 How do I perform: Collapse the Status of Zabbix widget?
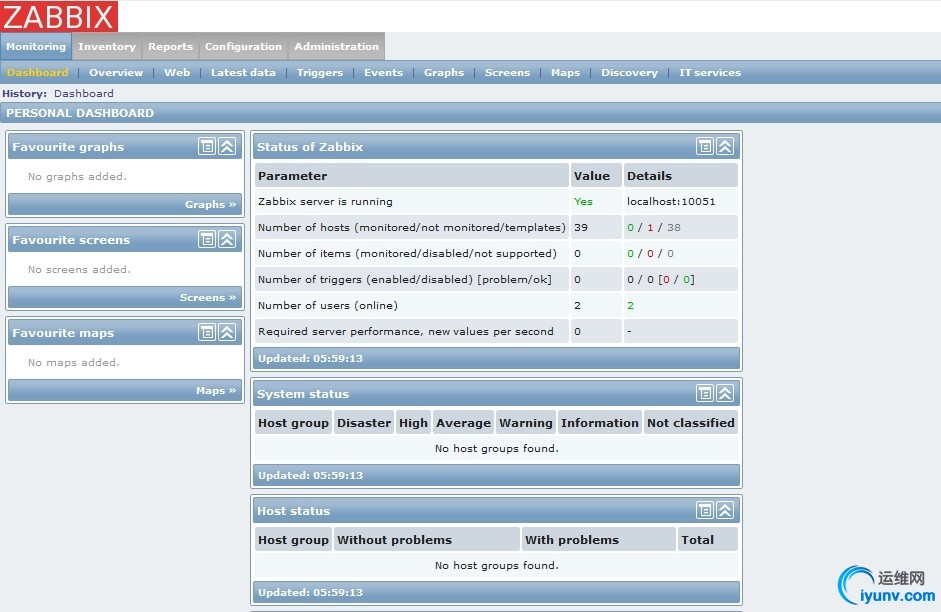[725, 146]
